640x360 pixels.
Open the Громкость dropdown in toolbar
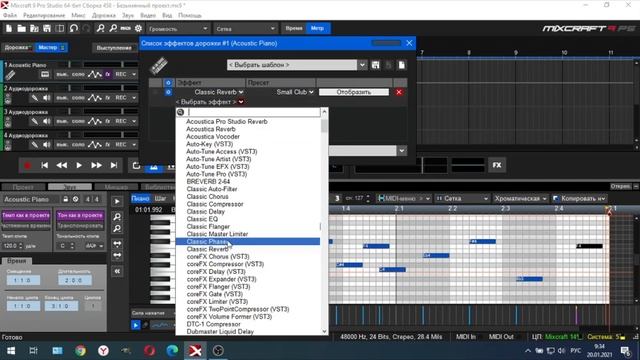(x=177, y=29)
